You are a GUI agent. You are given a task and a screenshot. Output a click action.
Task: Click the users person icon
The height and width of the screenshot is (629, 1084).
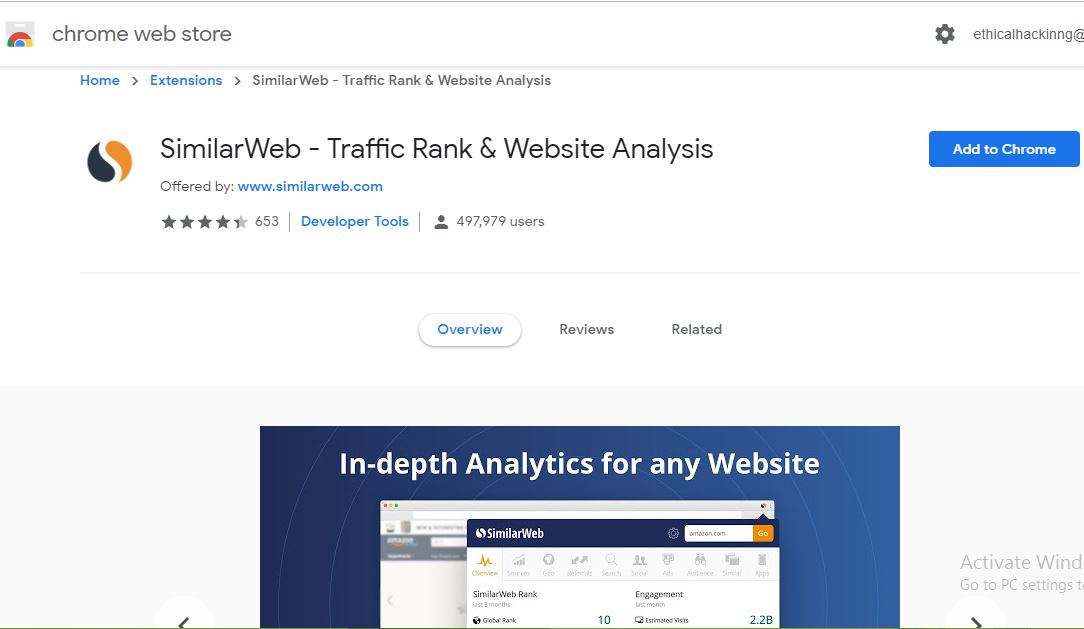[x=440, y=222]
